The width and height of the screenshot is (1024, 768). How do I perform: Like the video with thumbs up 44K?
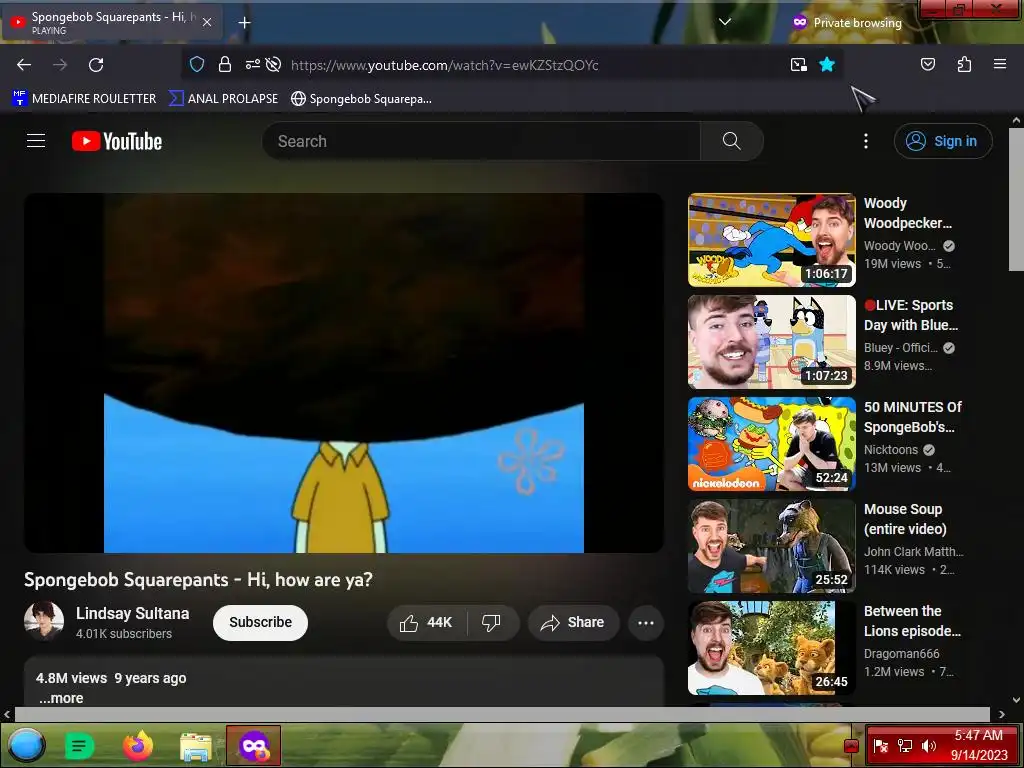pyautogui.click(x=427, y=623)
